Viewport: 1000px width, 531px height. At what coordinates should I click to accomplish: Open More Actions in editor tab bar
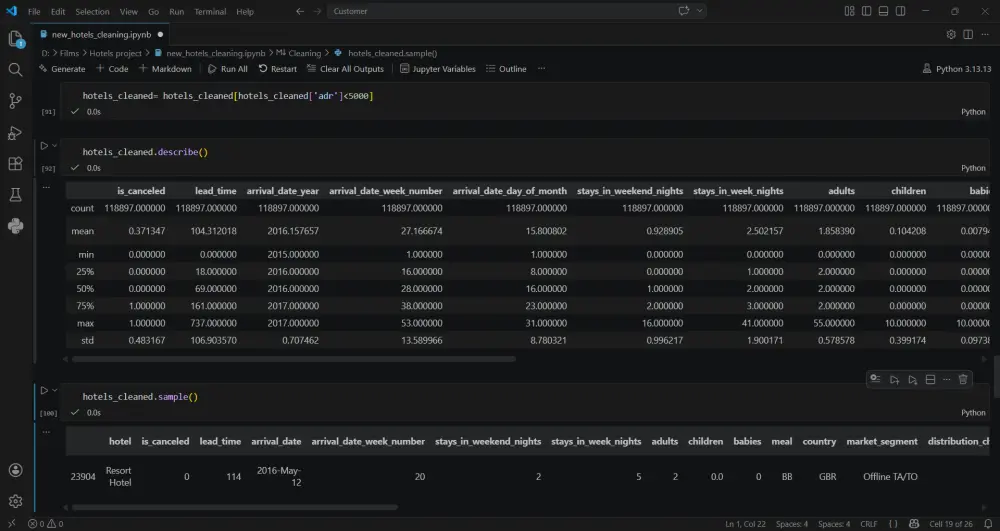(x=985, y=34)
